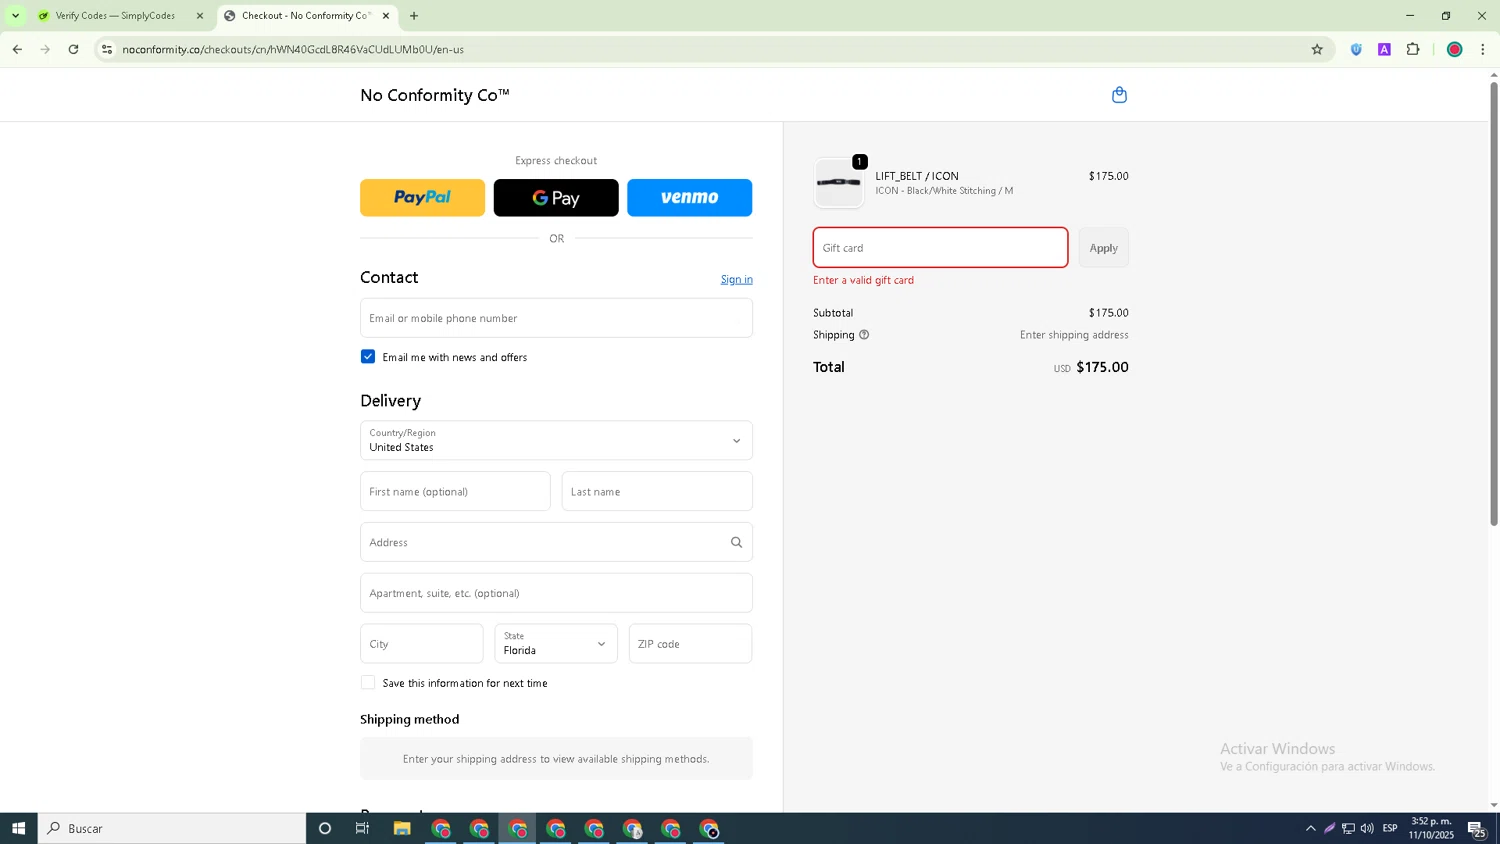
Task: Click the 'Express checkout' label
Action: (x=556, y=161)
